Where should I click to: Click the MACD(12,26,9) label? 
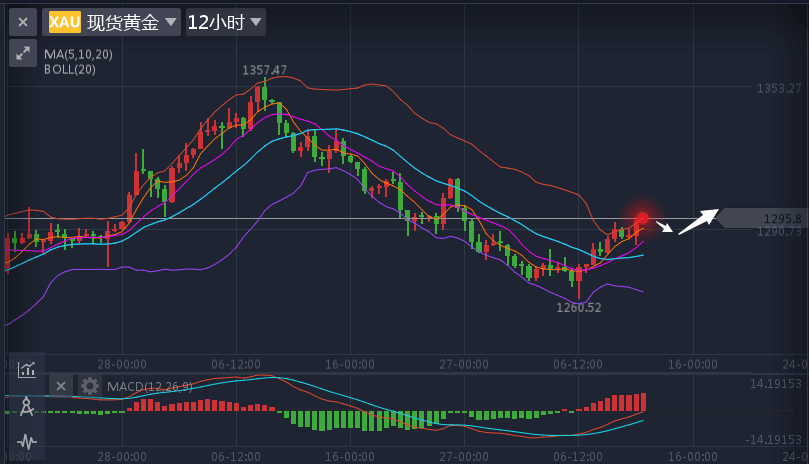point(150,386)
